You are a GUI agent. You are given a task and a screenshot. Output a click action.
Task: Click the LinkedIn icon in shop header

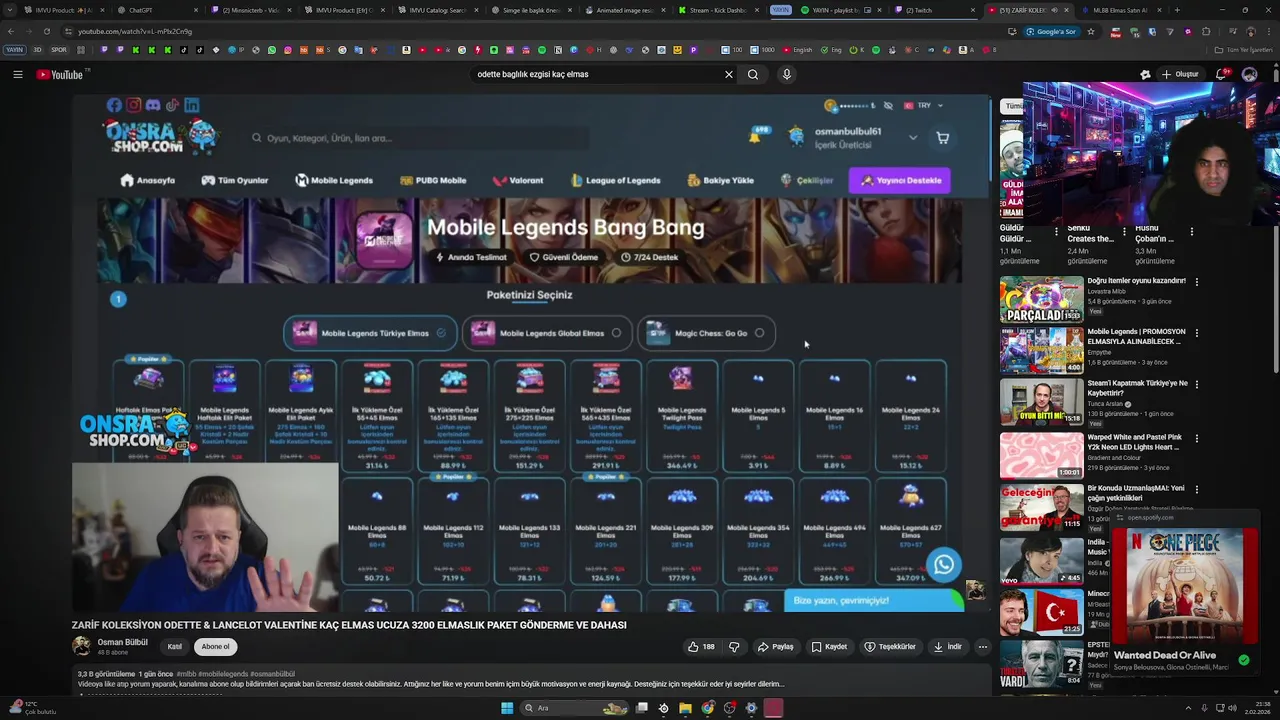click(191, 105)
